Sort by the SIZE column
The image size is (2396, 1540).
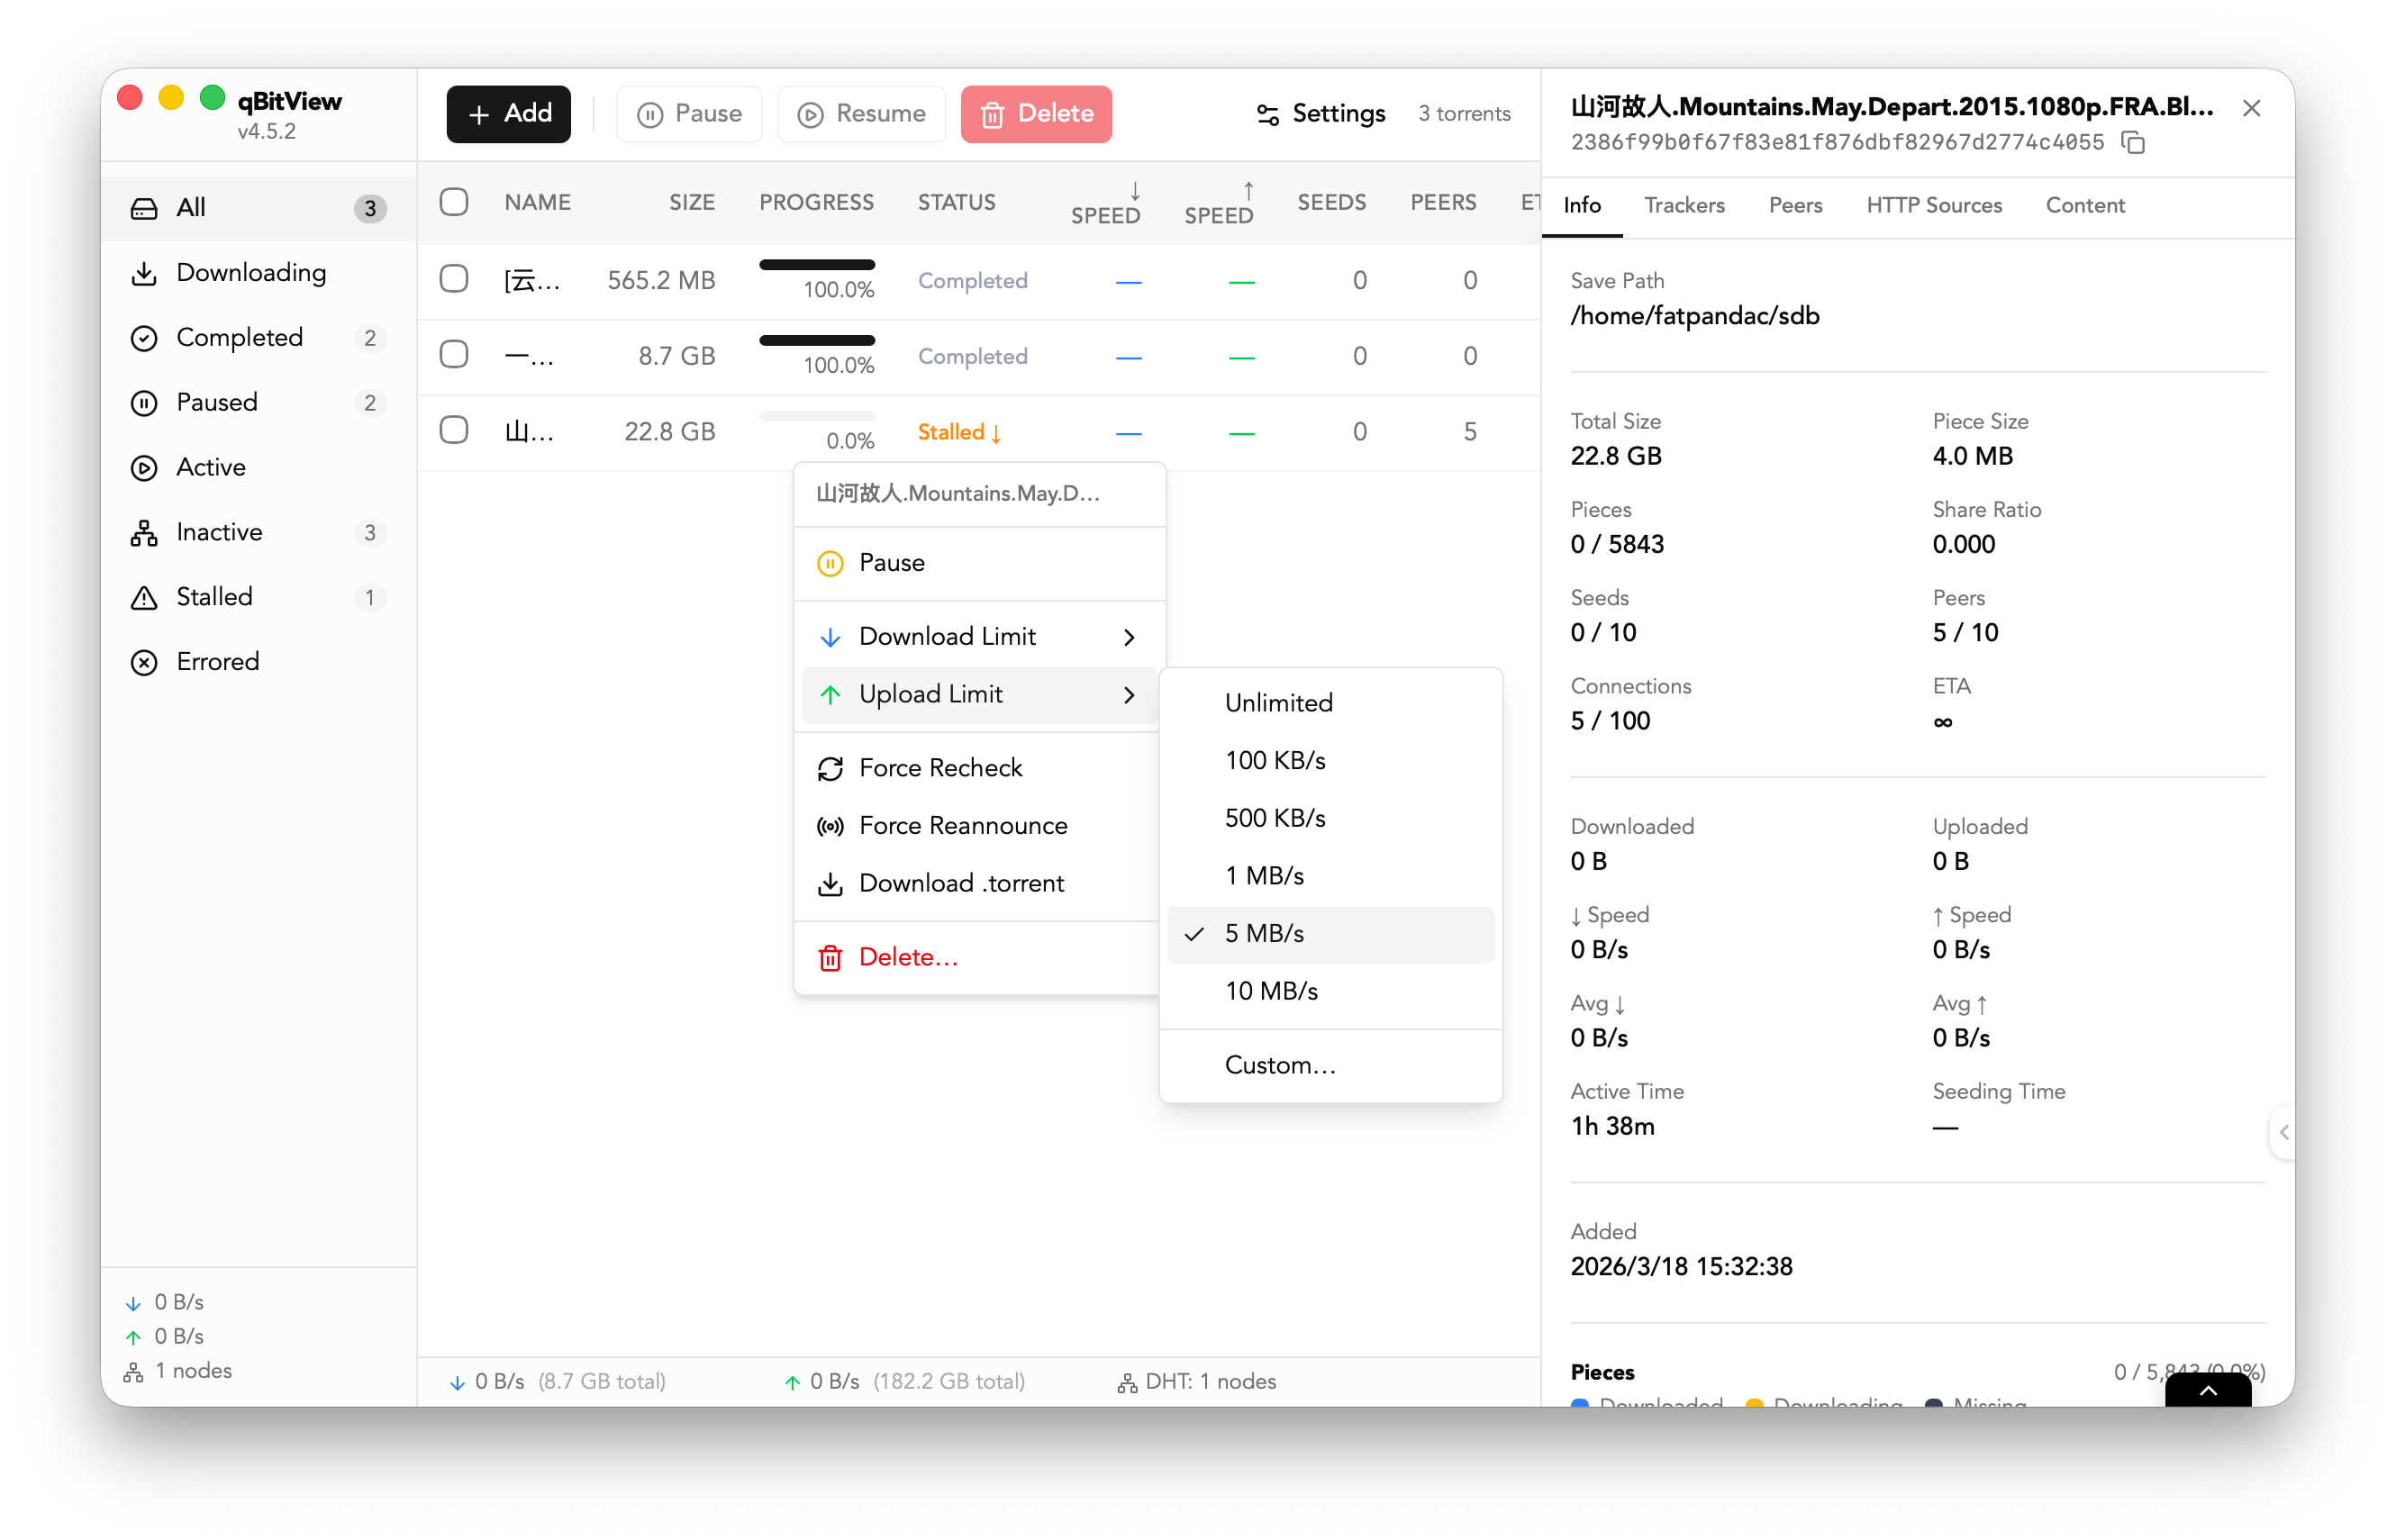[692, 203]
